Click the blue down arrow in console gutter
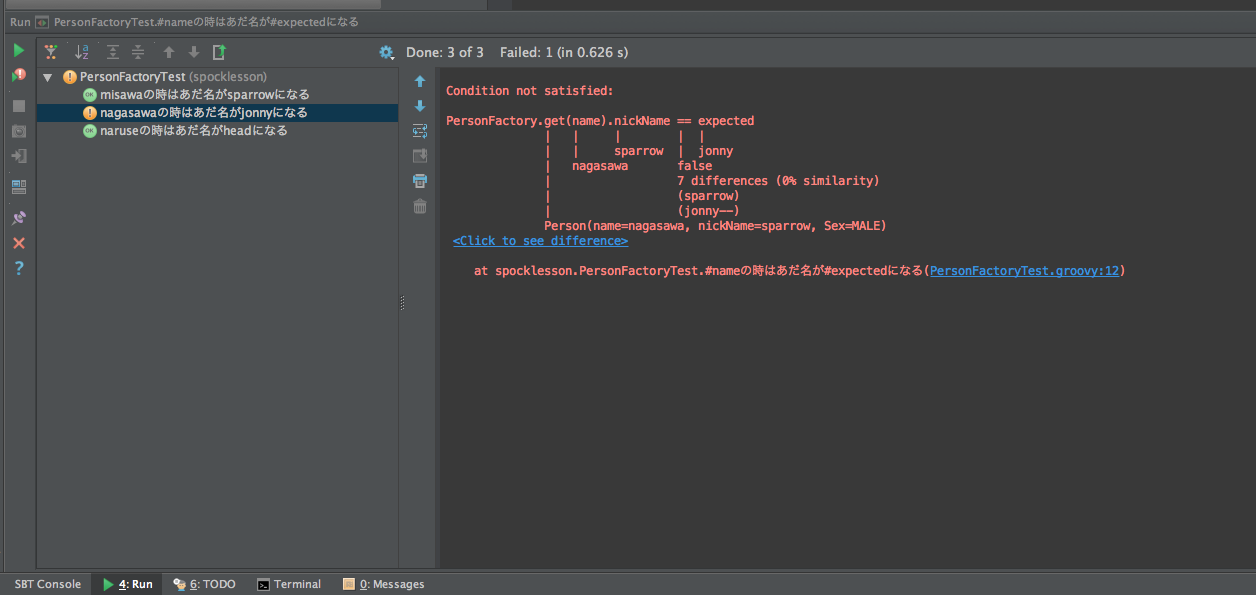The image size is (1256, 595). [x=420, y=106]
